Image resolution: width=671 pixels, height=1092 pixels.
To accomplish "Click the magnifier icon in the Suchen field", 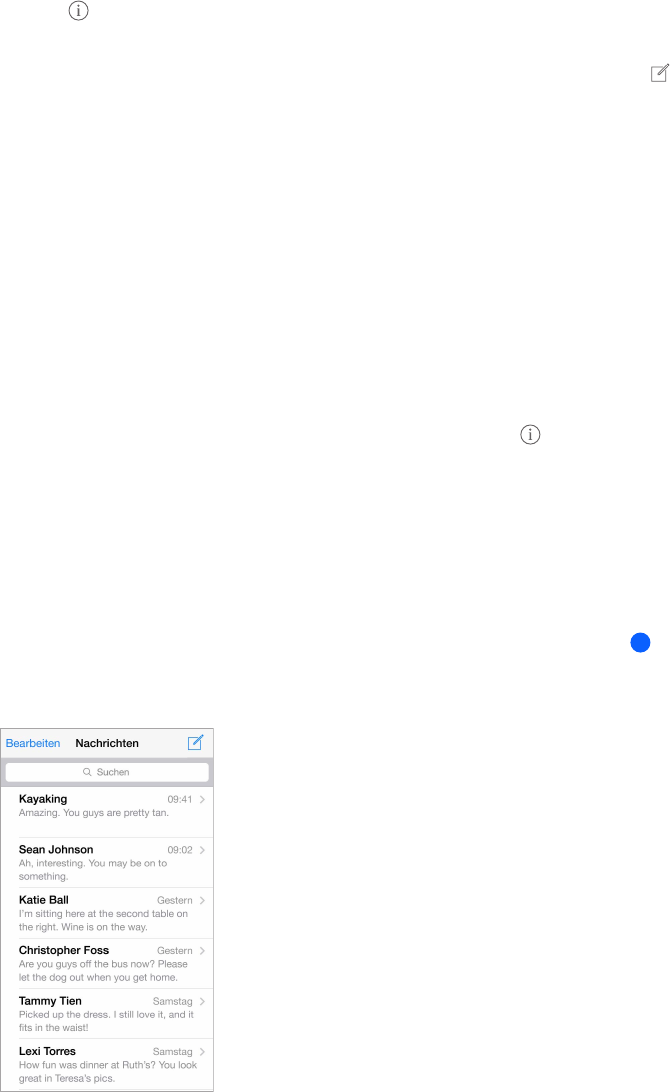I will [87, 772].
